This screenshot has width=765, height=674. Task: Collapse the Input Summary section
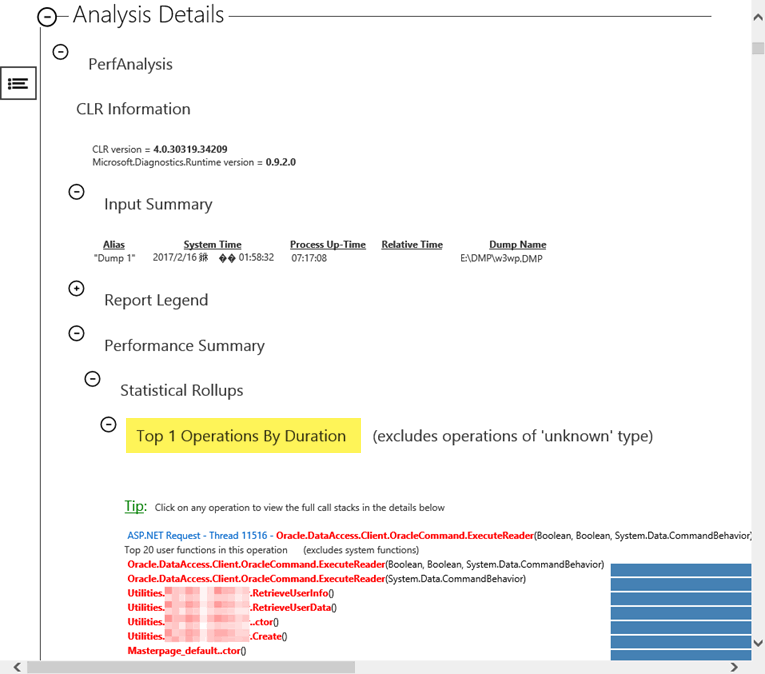[77, 191]
